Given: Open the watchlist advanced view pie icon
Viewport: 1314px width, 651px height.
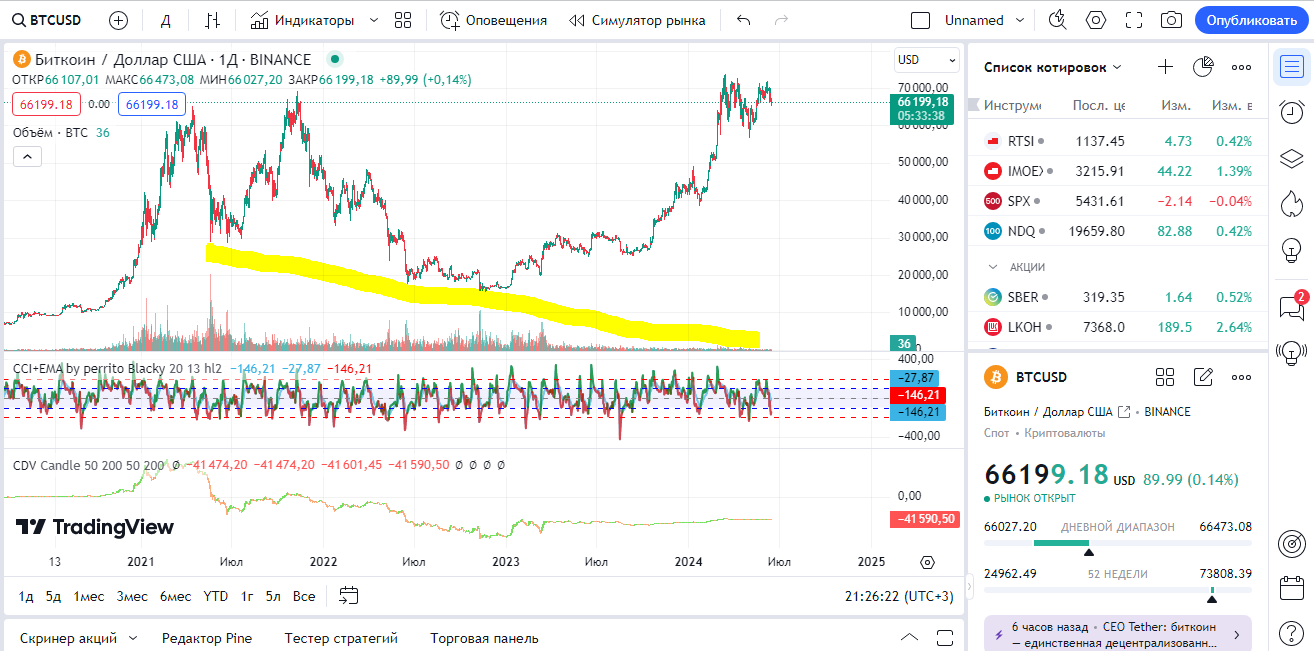Looking at the screenshot, I should point(1203,67).
